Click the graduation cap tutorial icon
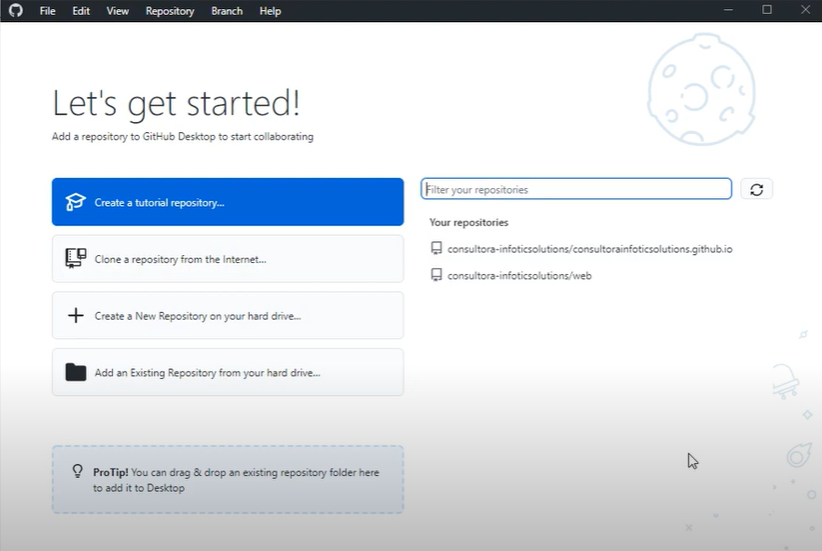 (x=76, y=202)
